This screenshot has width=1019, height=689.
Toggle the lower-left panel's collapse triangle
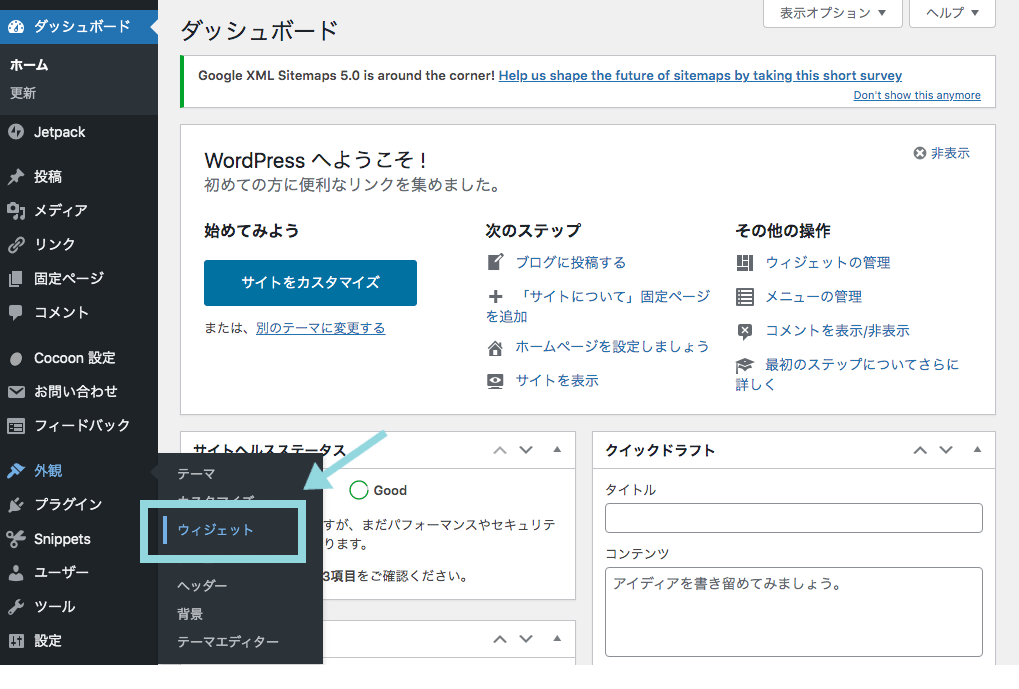tap(557, 639)
